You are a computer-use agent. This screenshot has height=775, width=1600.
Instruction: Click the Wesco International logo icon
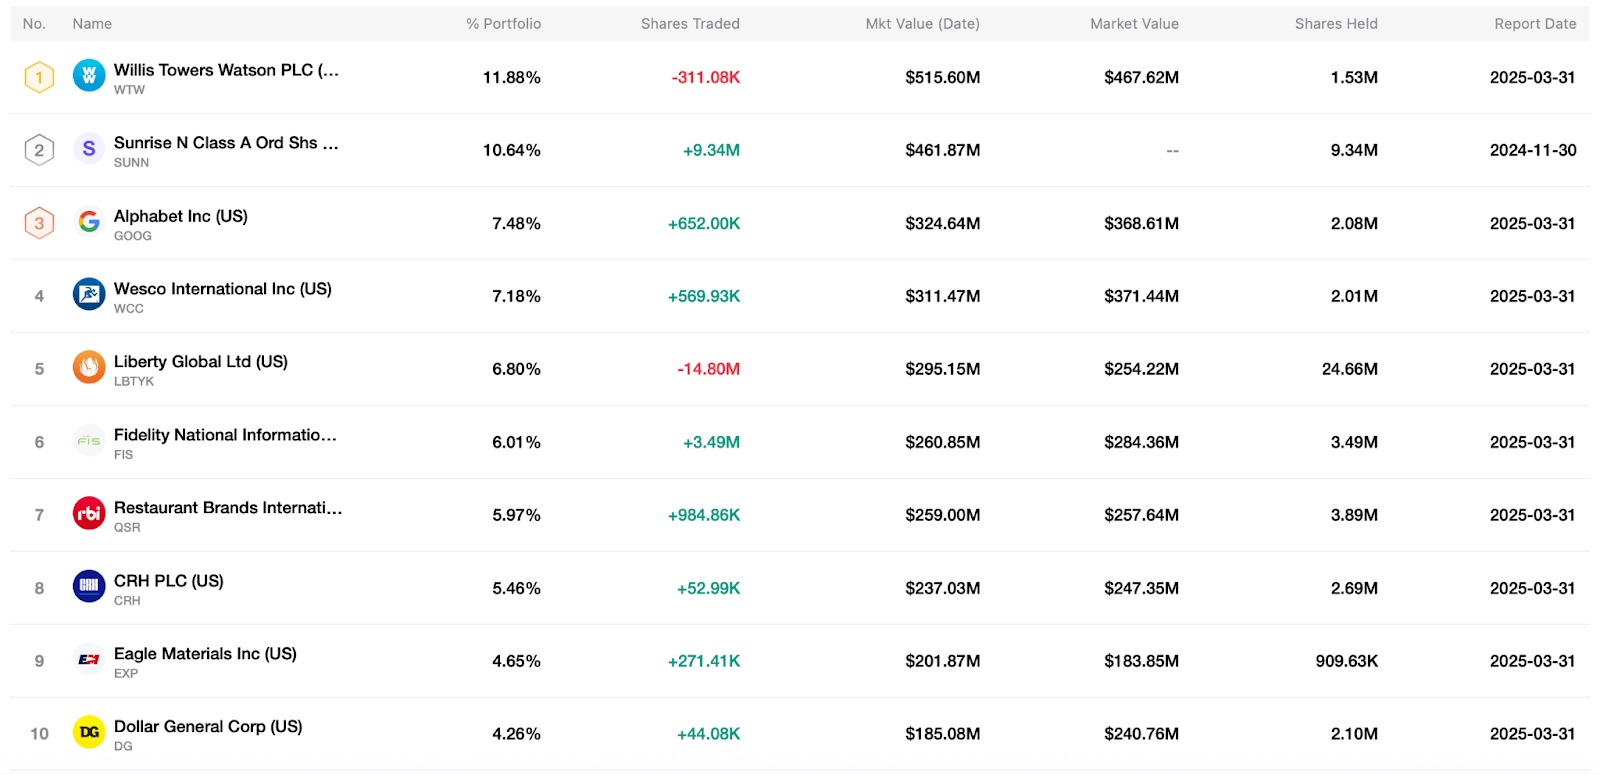(x=89, y=295)
